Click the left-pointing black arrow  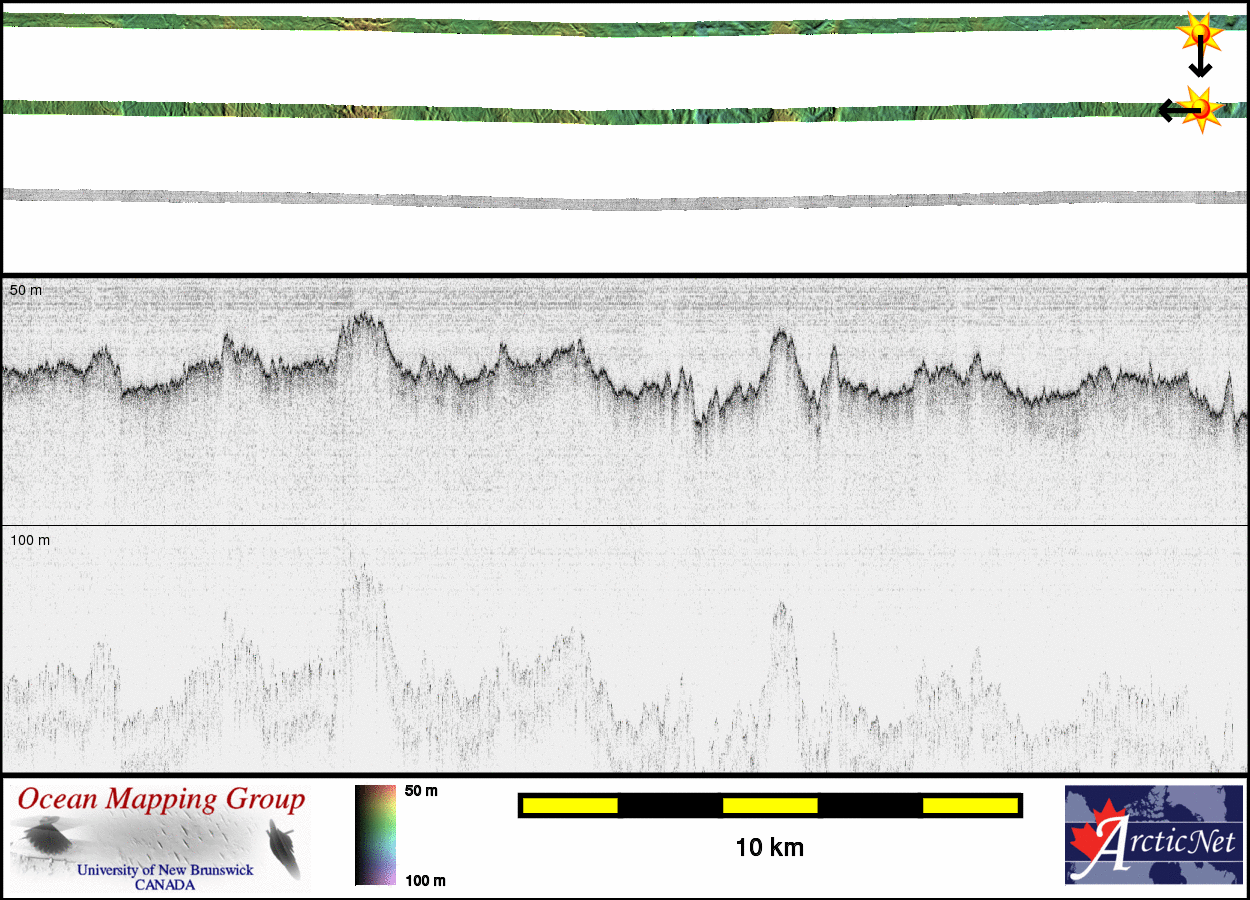coord(1171,110)
